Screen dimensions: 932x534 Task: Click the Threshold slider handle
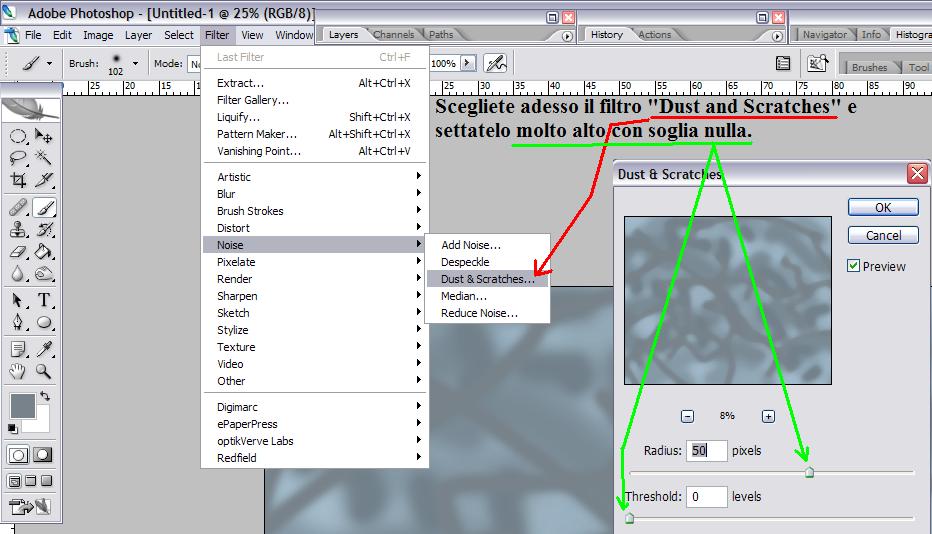click(x=630, y=519)
